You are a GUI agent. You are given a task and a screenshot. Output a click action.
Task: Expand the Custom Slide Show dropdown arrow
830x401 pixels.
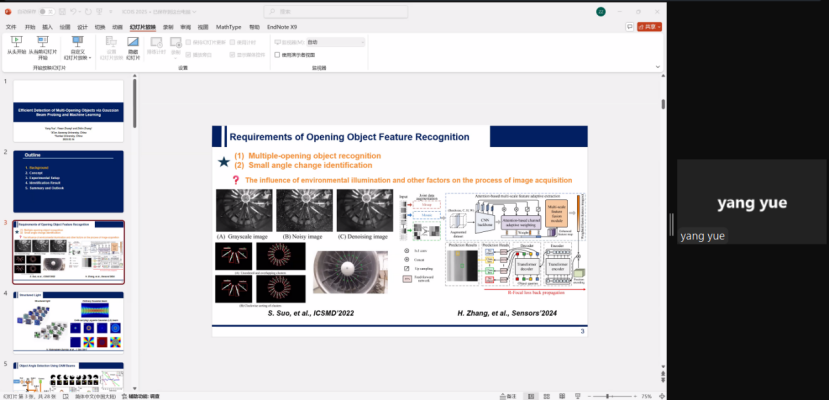coord(90,58)
